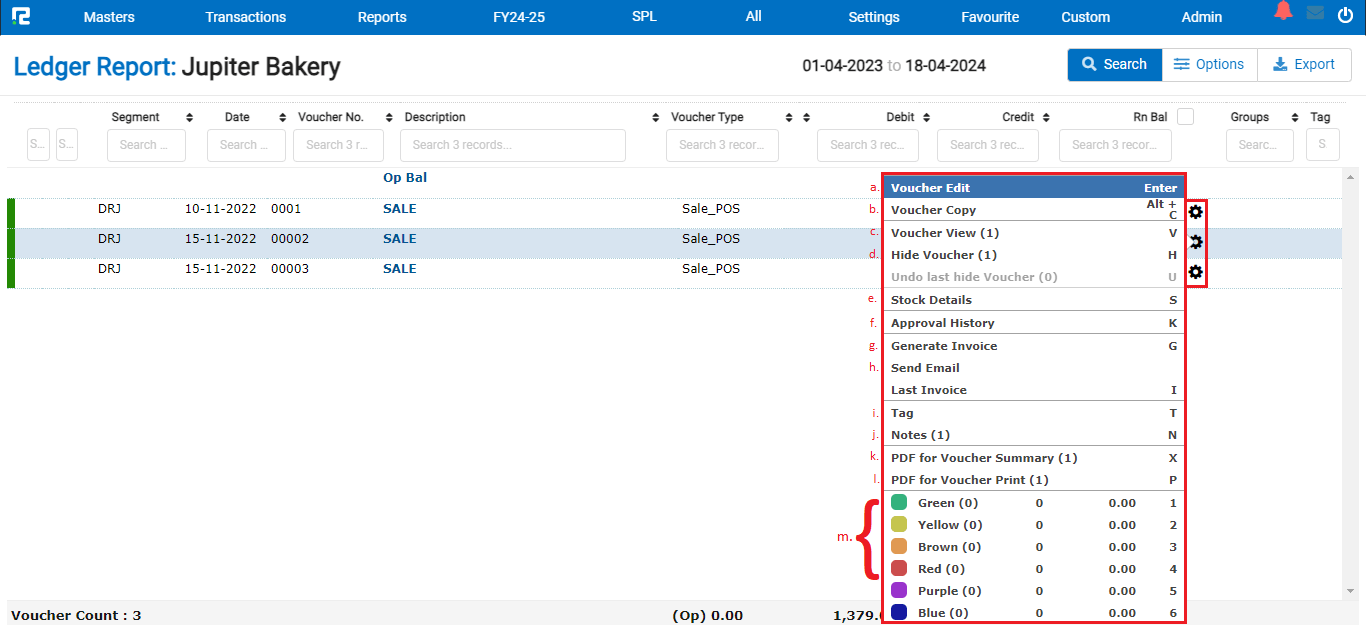Click the Export button

pyautogui.click(x=1304, y=65)
